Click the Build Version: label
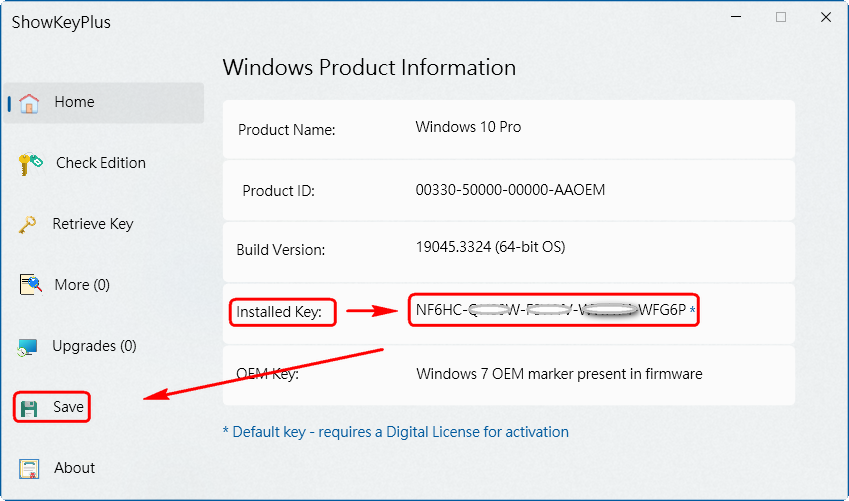This screenshot has width=849, height=501. click(280, 250)
